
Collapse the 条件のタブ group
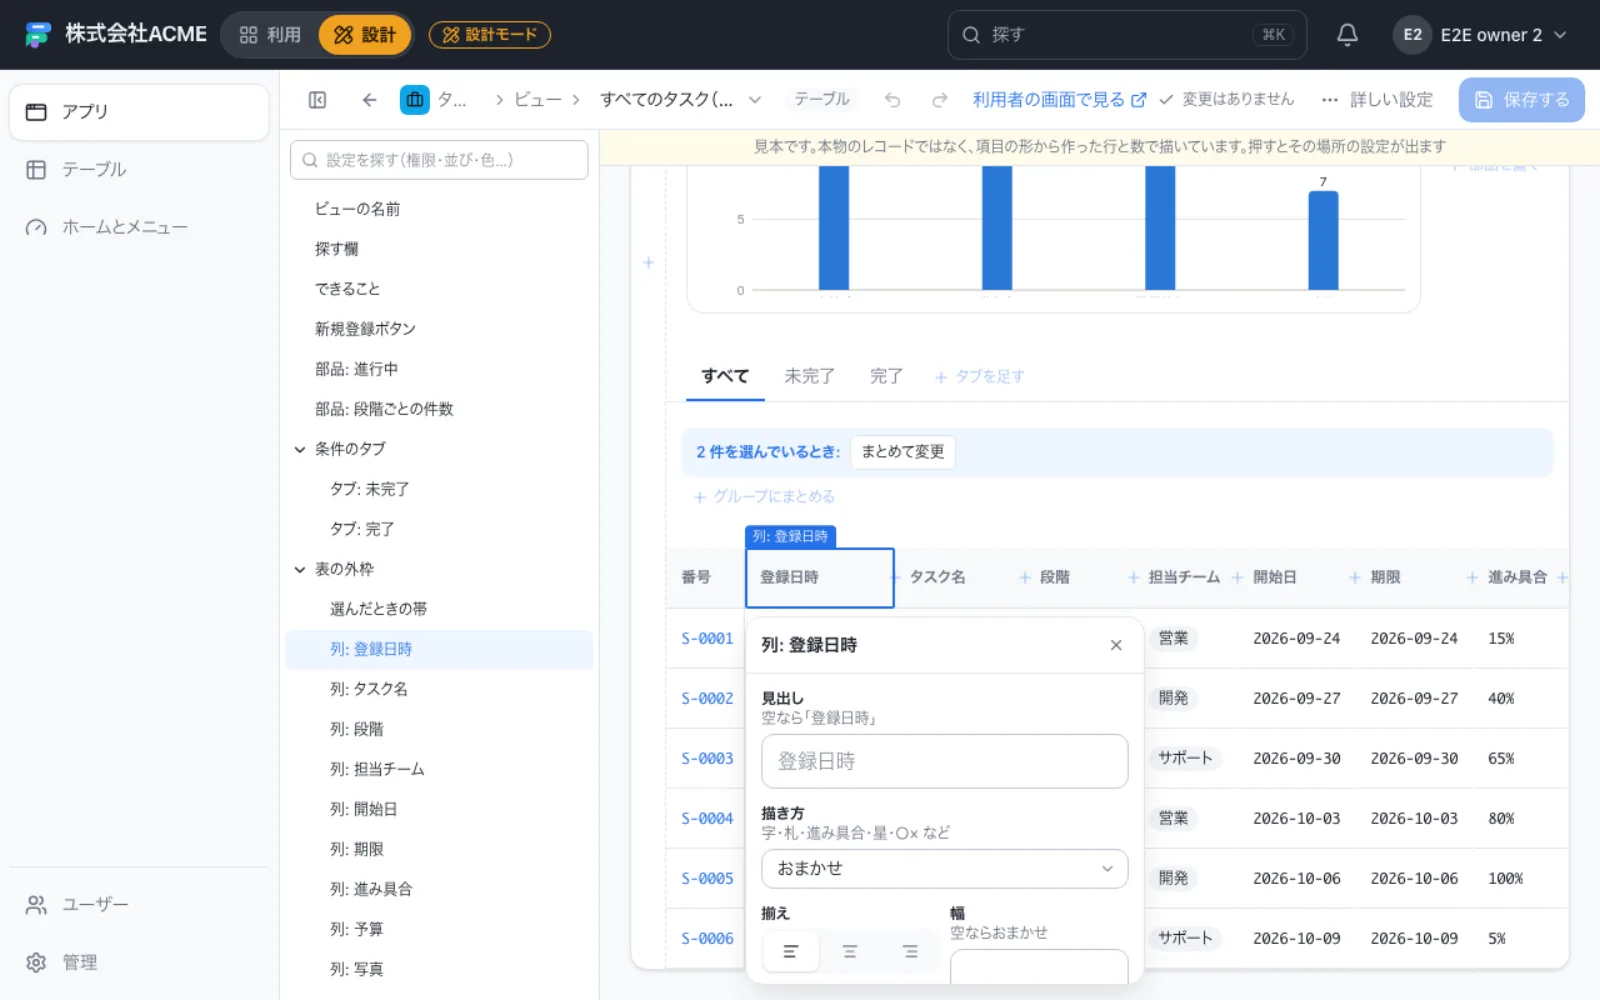(x=300, y=450)
